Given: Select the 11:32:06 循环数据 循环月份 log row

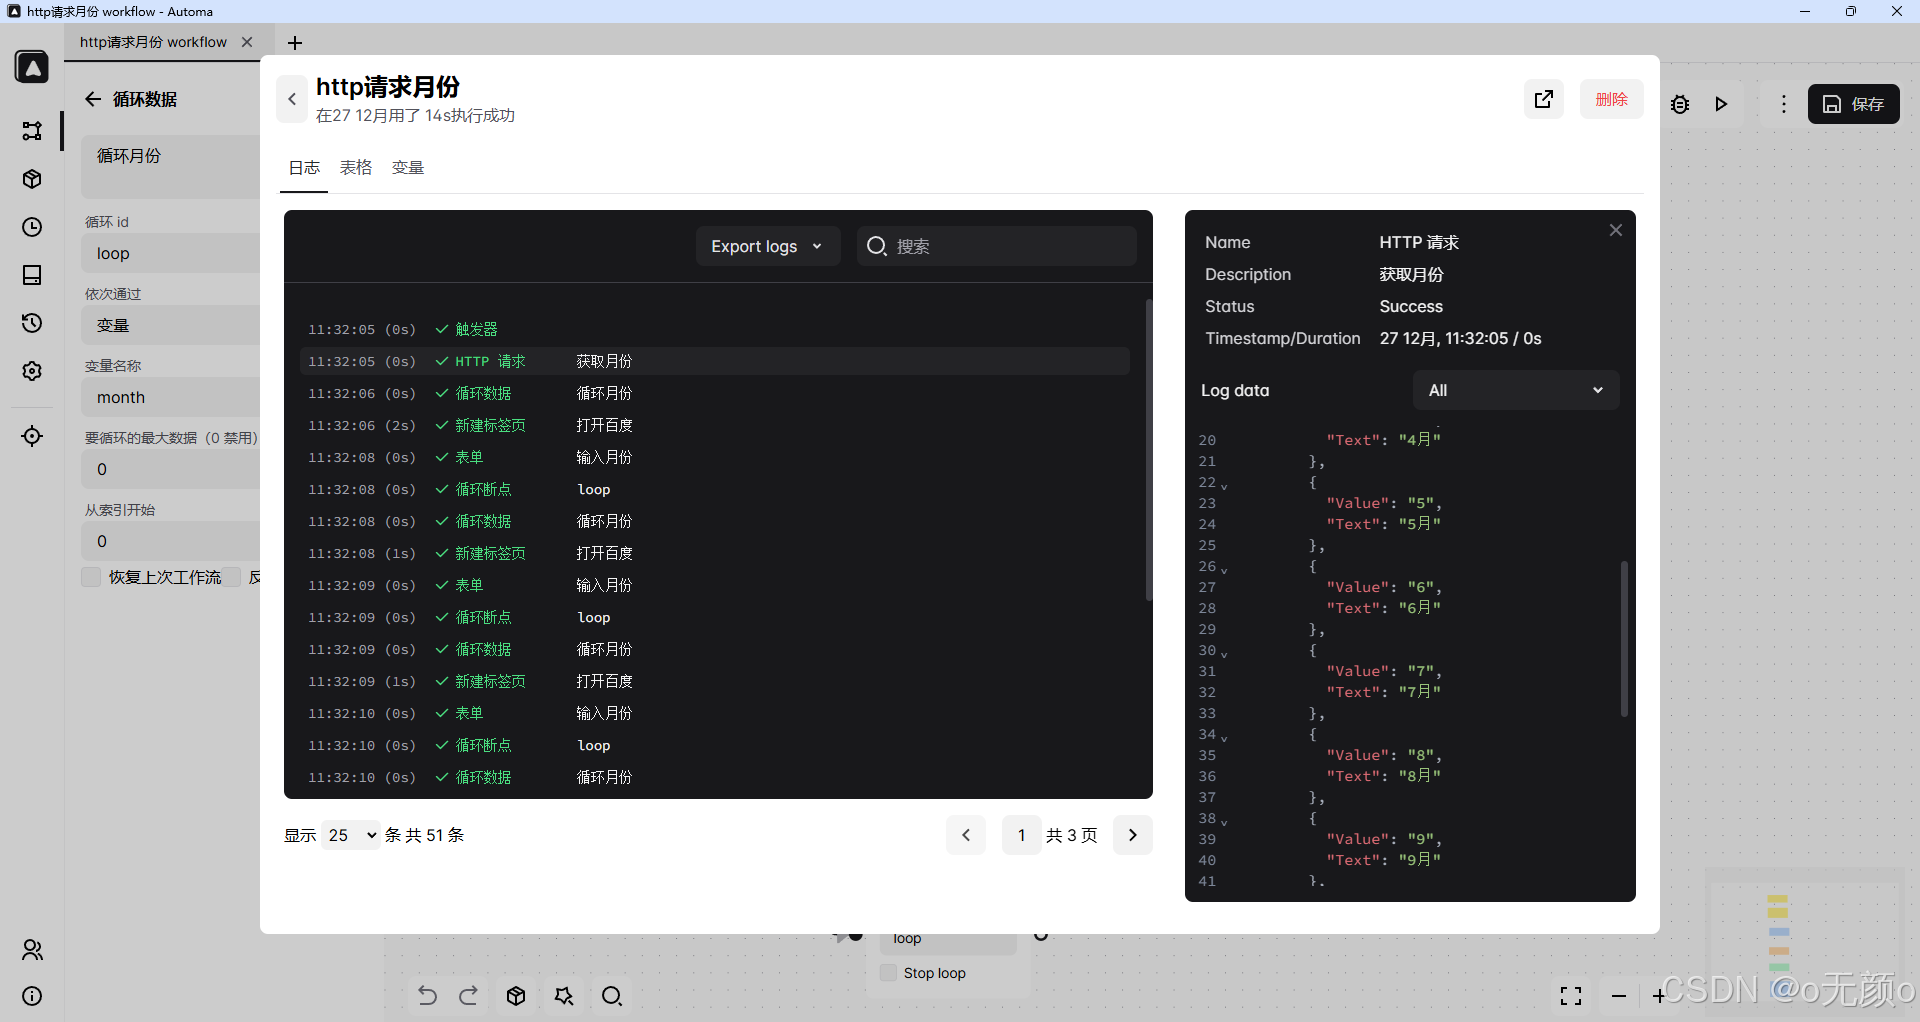Looking at the screenshot, I should pyautogui.click(x=715, y=393).
